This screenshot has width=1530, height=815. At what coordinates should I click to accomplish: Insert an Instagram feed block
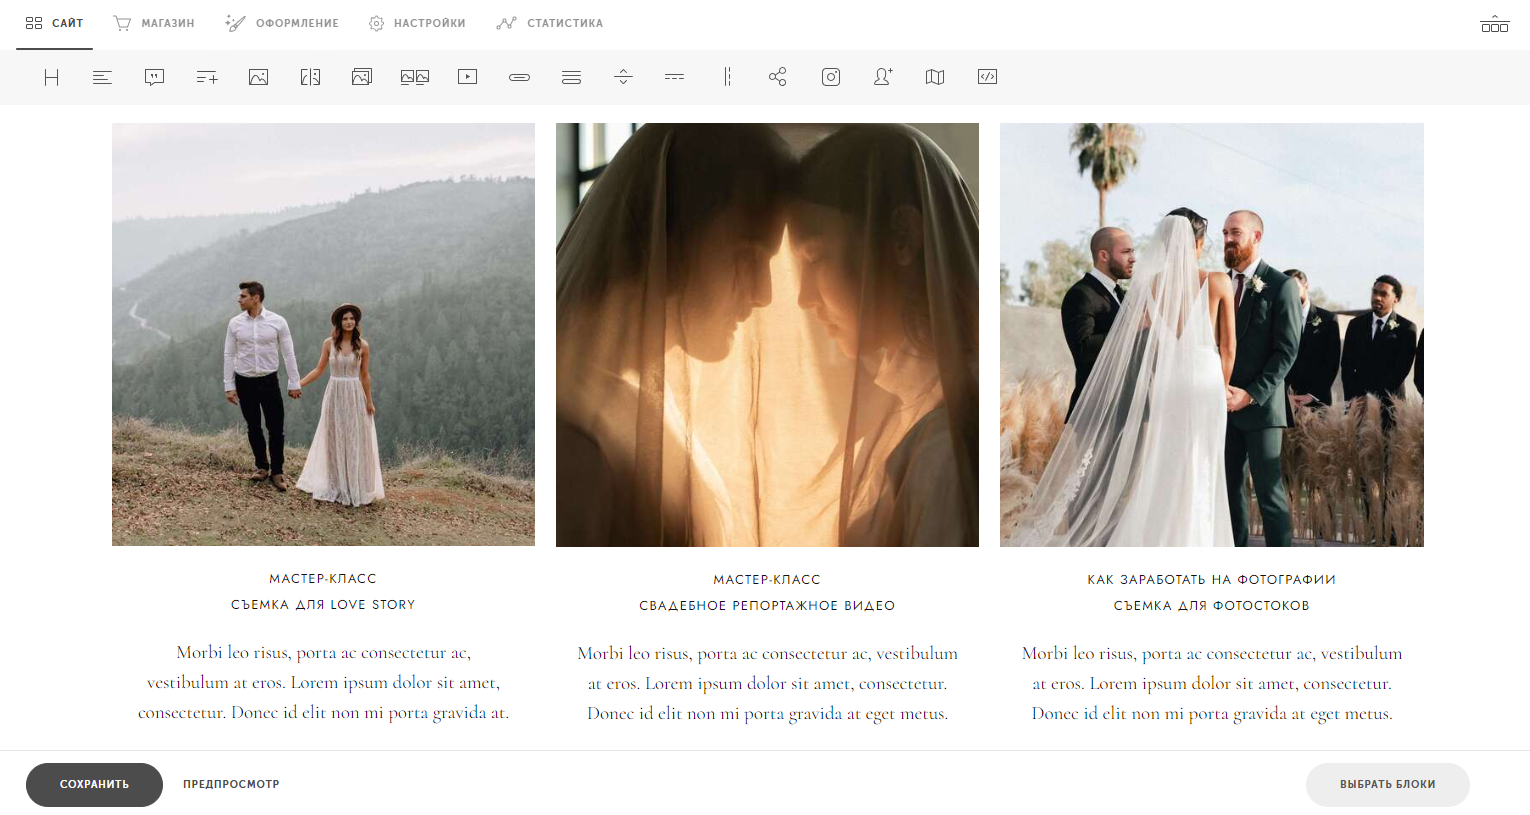point(831,77)
